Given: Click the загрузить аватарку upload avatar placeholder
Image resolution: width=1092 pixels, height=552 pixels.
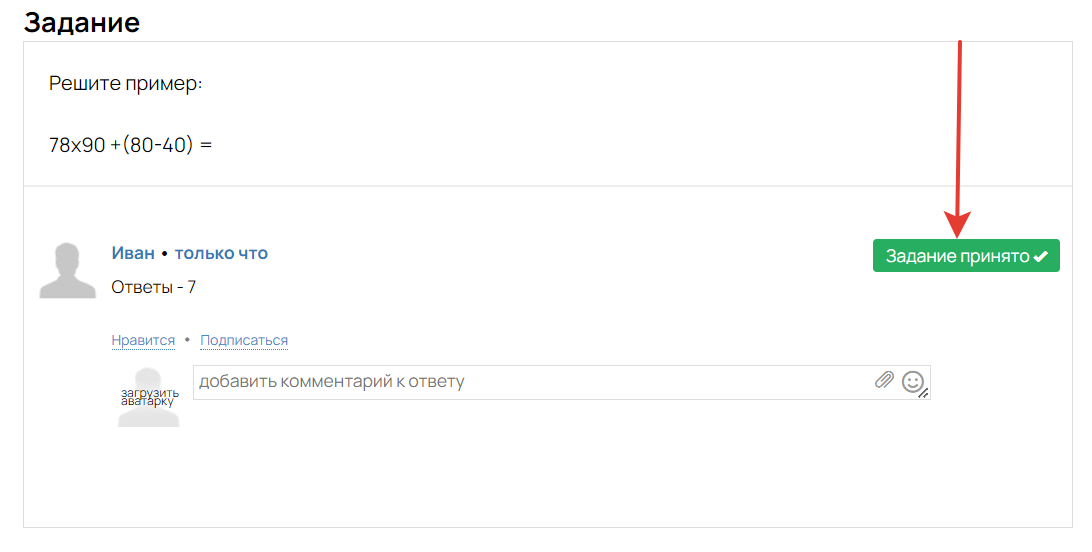Looking at the screenshot, I should pyautogui.click(x=148, y=397).
